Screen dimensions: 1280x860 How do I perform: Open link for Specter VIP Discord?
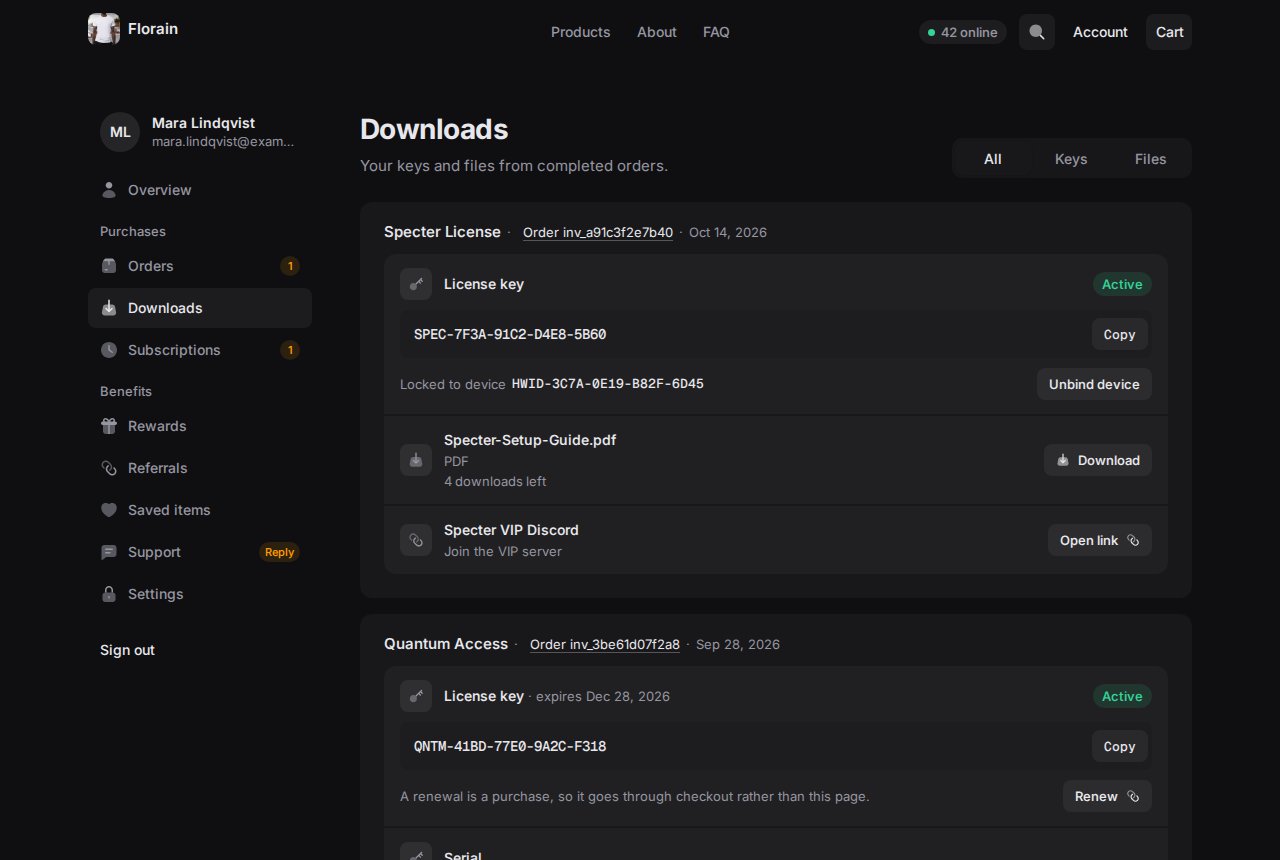click(1100, 540)
